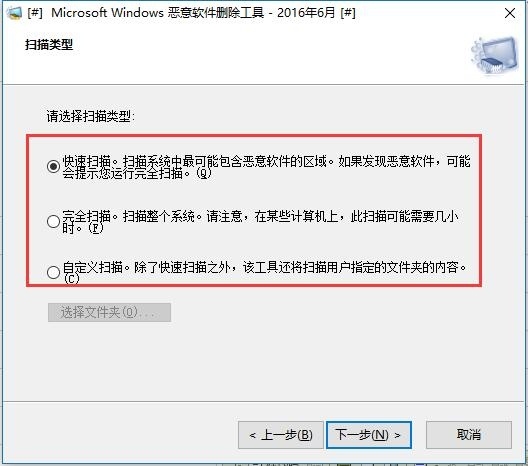This screenshot has height=466, width=528.
Task: Click the (F) shortcut hint of full scan
Action: (95, 228)
